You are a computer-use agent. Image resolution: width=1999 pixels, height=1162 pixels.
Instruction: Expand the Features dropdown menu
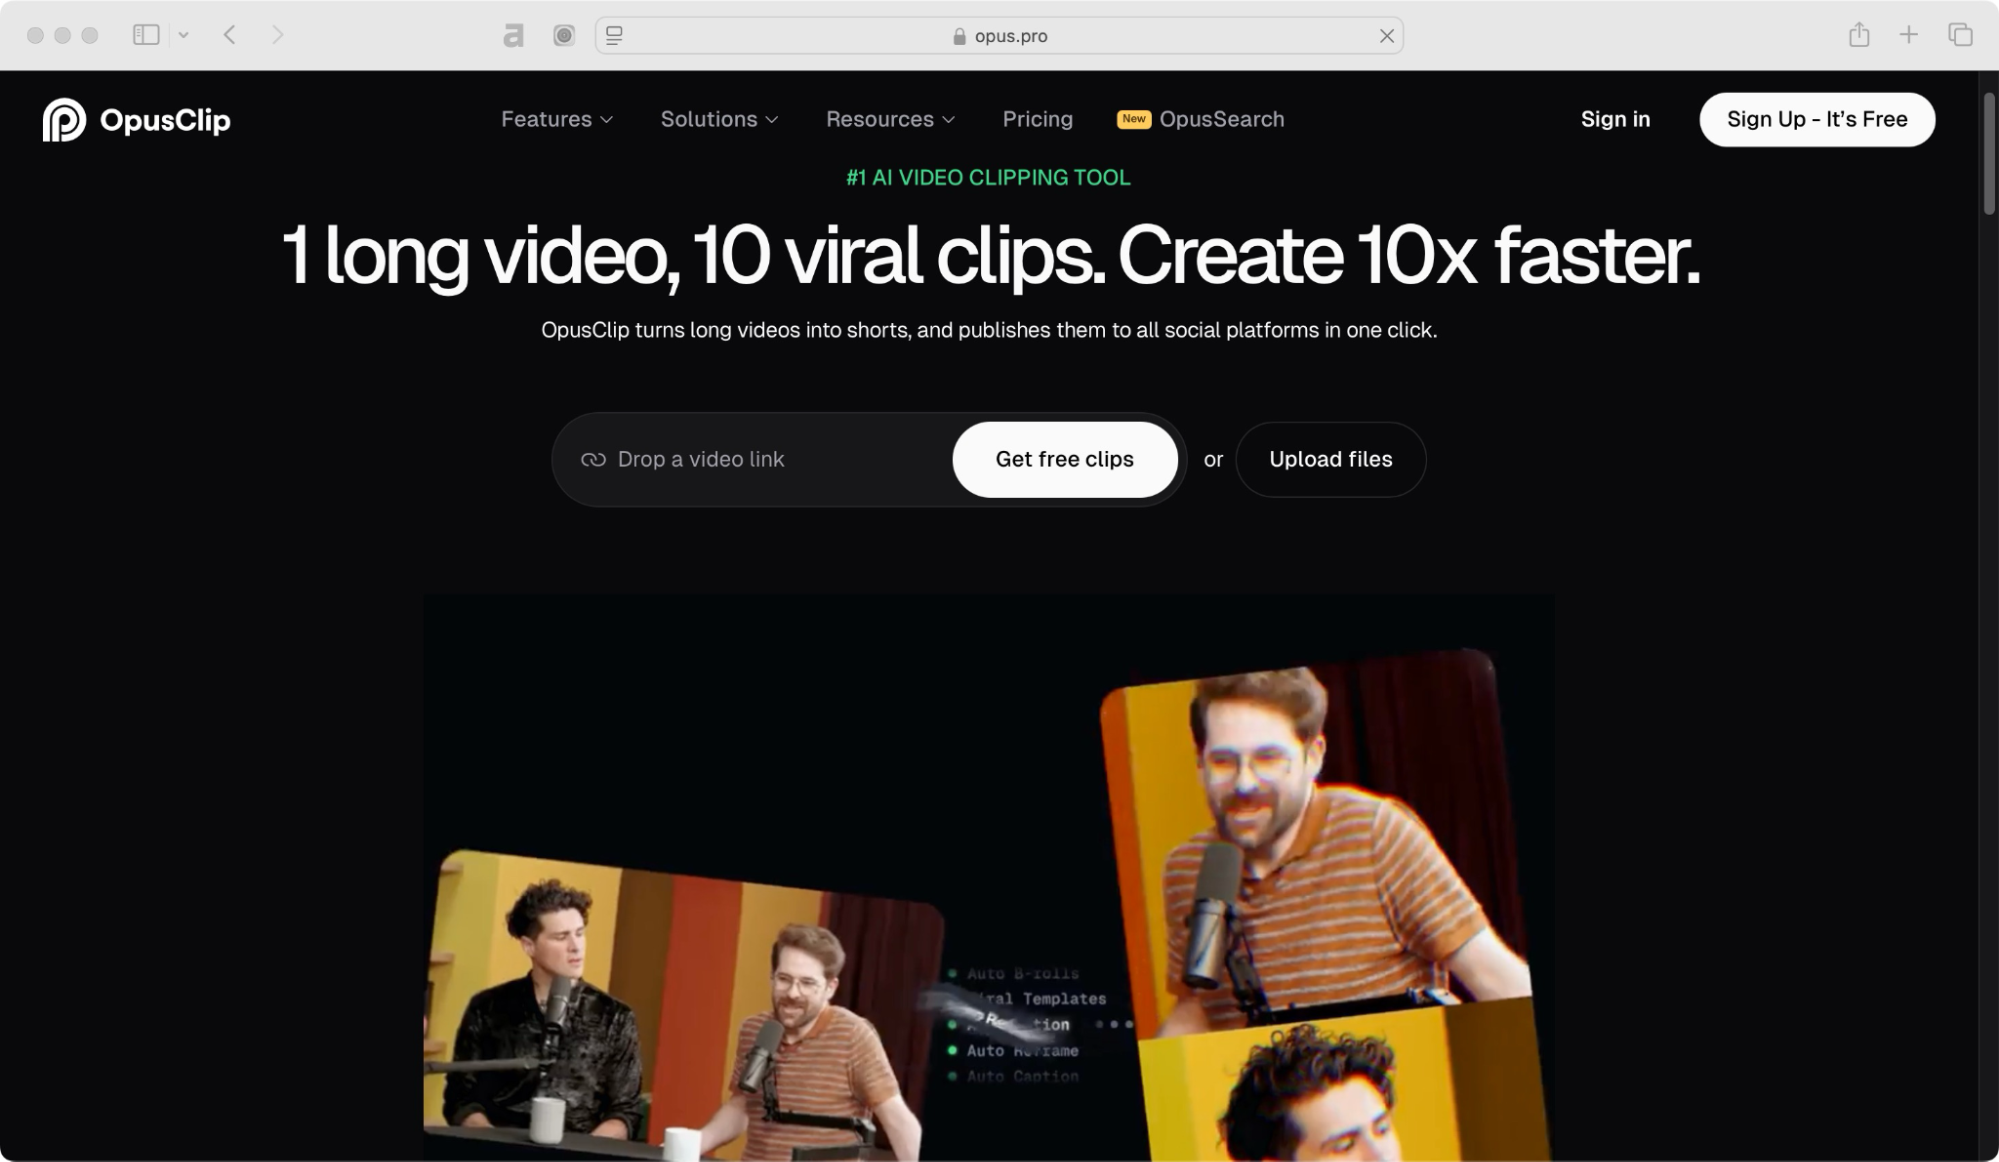557,119
